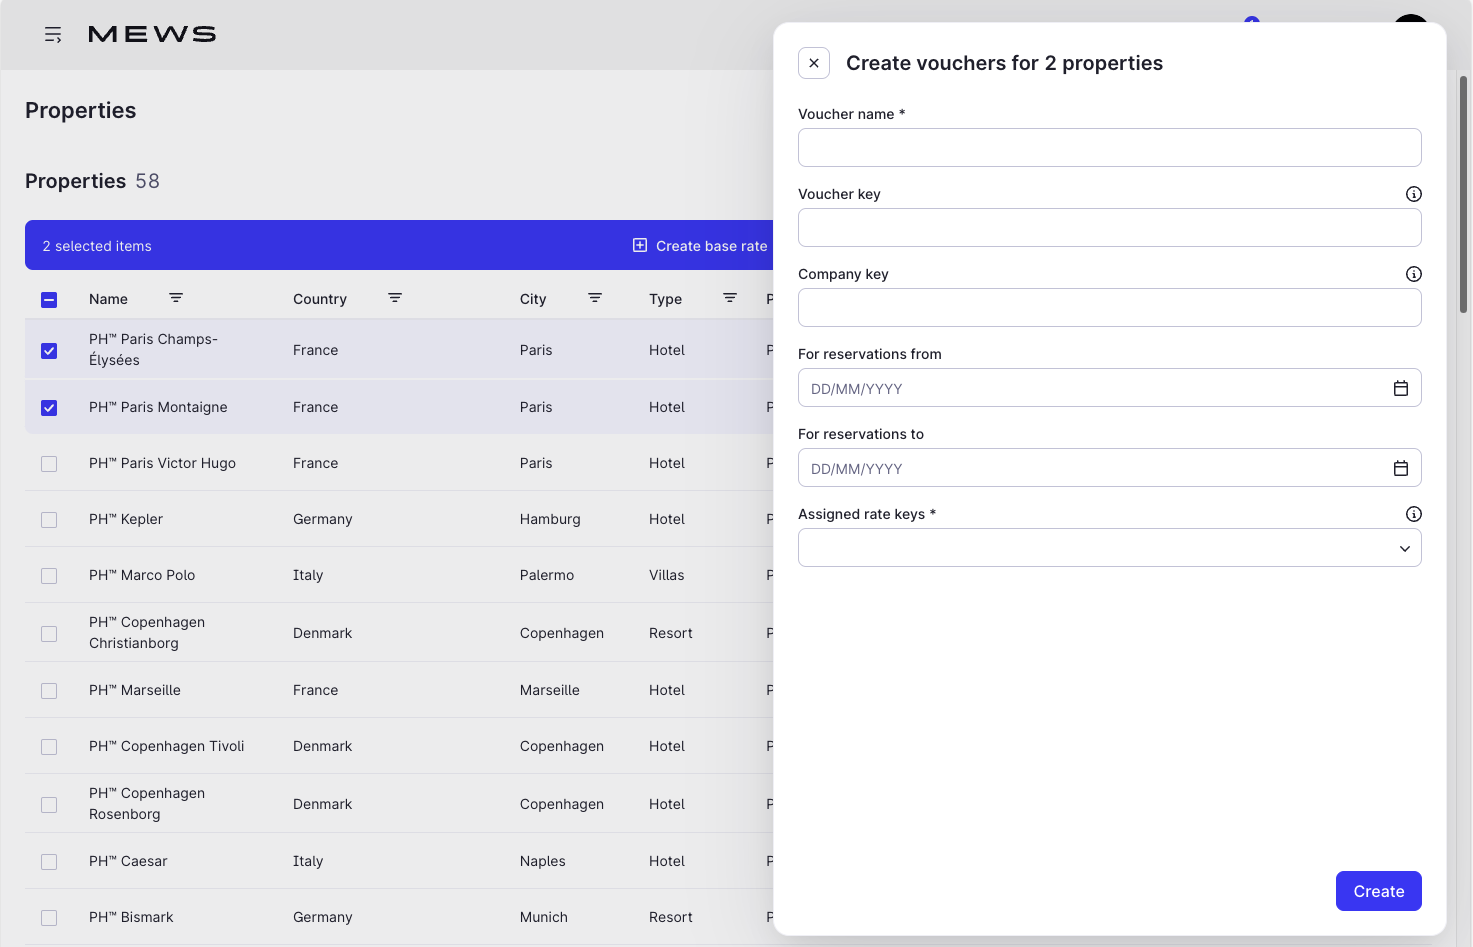Image resolution: width=1473 pixels, height=947 pixels.
Task: Click the Create base rate plus icon
Action: click(x=640, y=245)
